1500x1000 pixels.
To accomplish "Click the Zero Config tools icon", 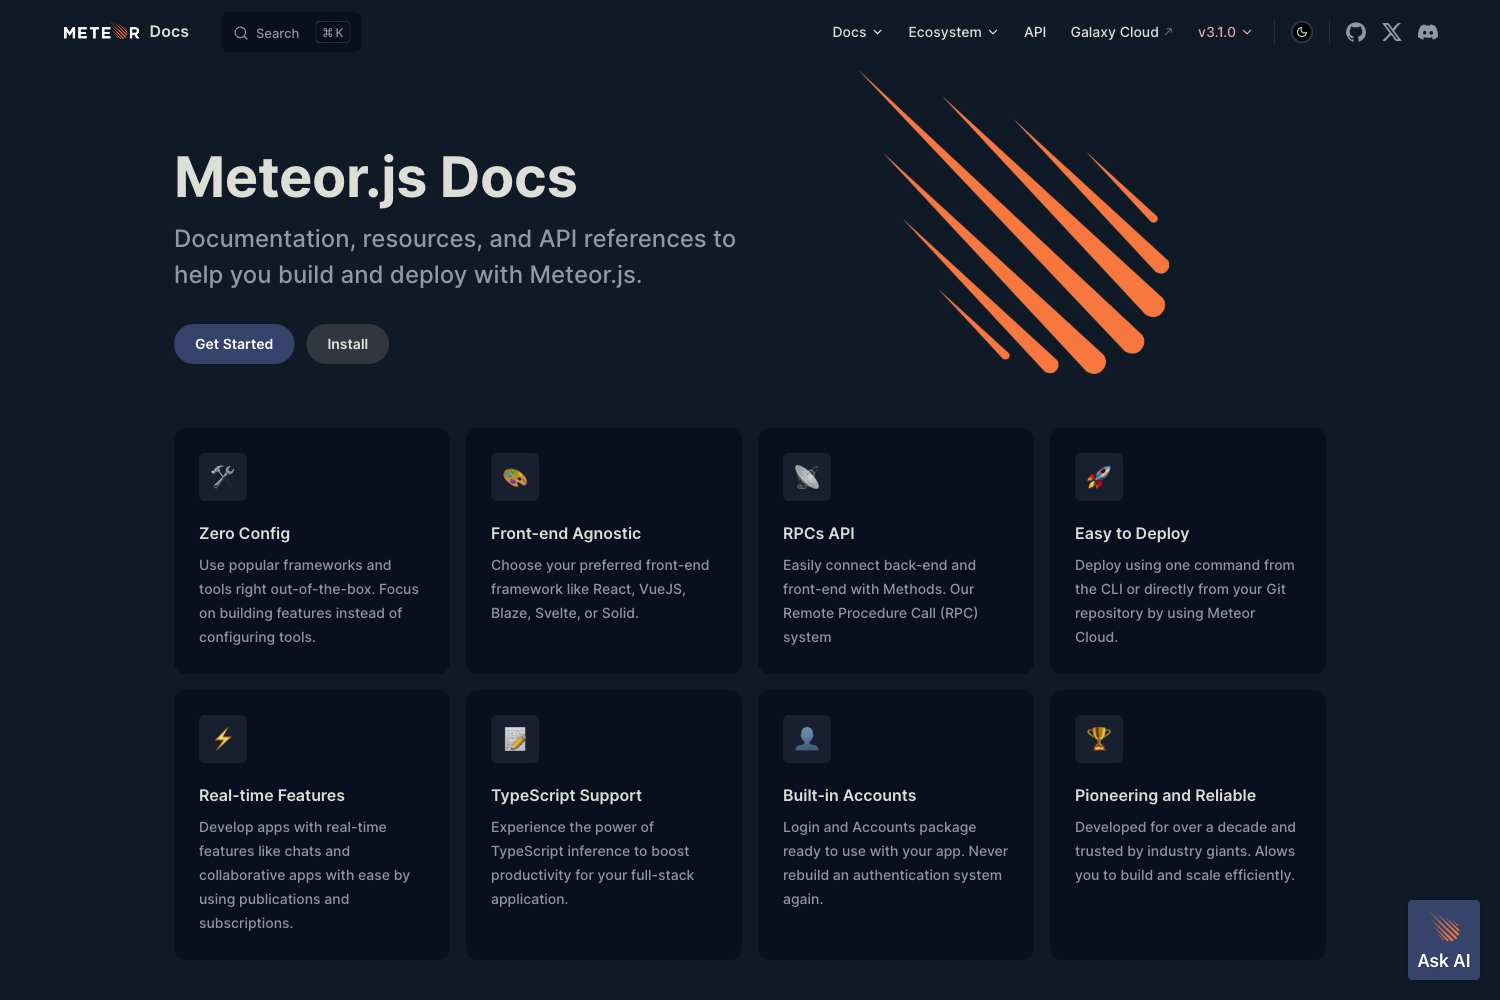I will (223, 477).
